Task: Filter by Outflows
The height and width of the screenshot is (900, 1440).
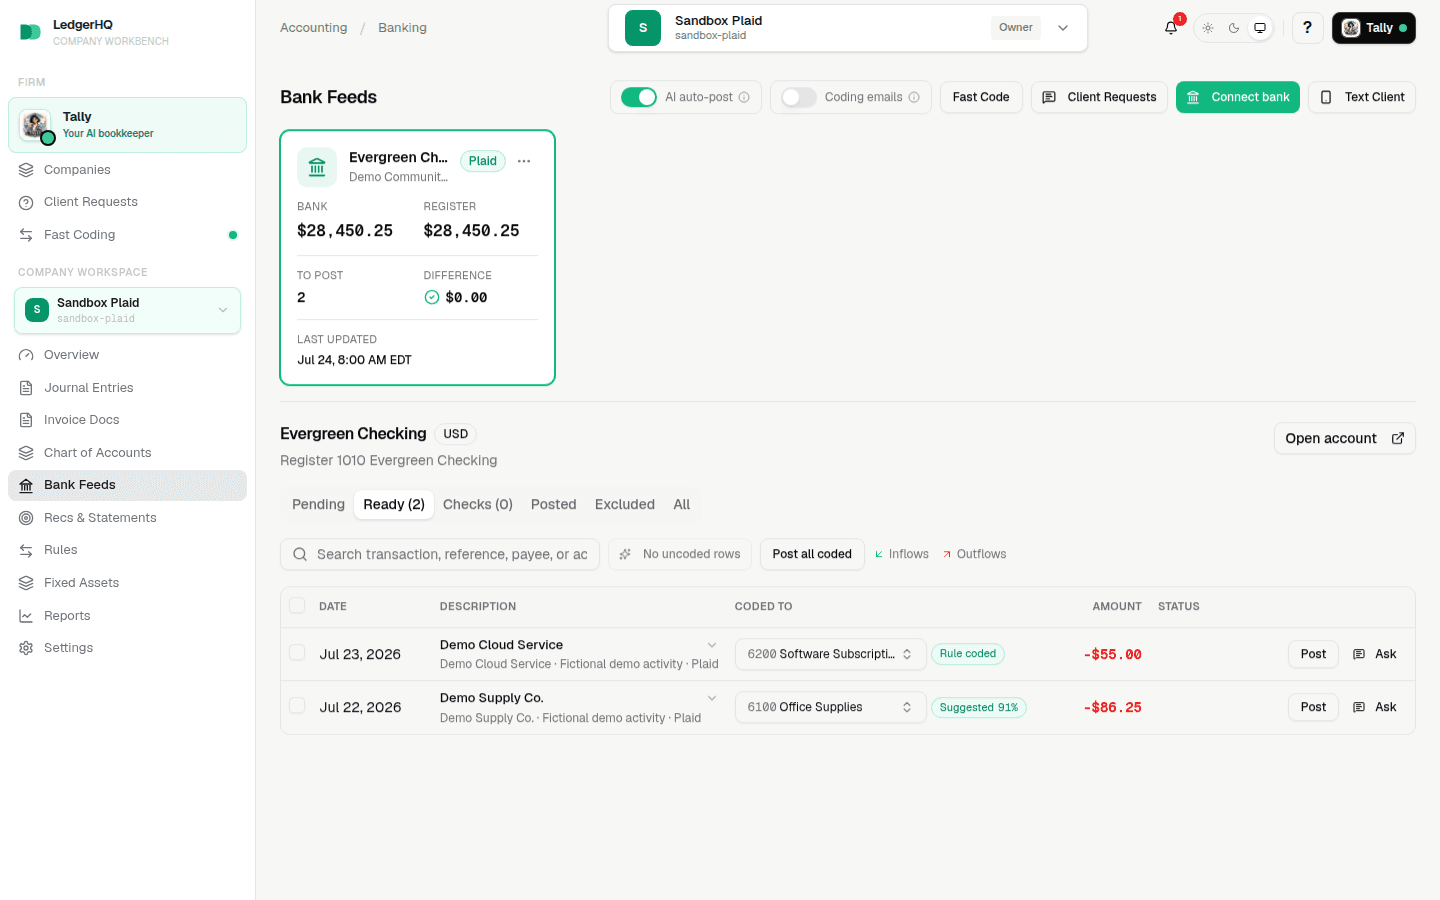Action: pyautogui.click(x=974, y=554)
